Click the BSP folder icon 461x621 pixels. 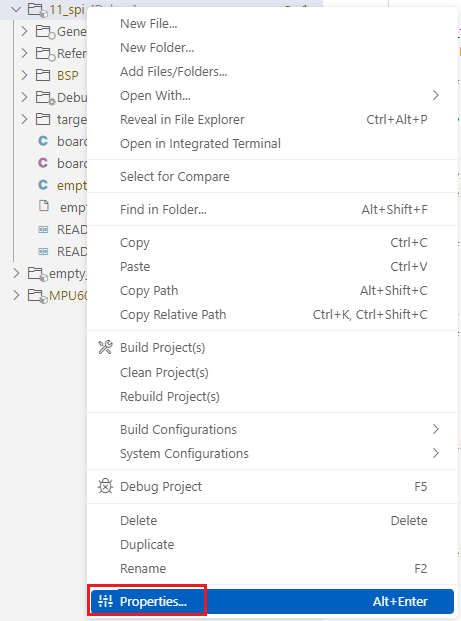tap(43, 75)
